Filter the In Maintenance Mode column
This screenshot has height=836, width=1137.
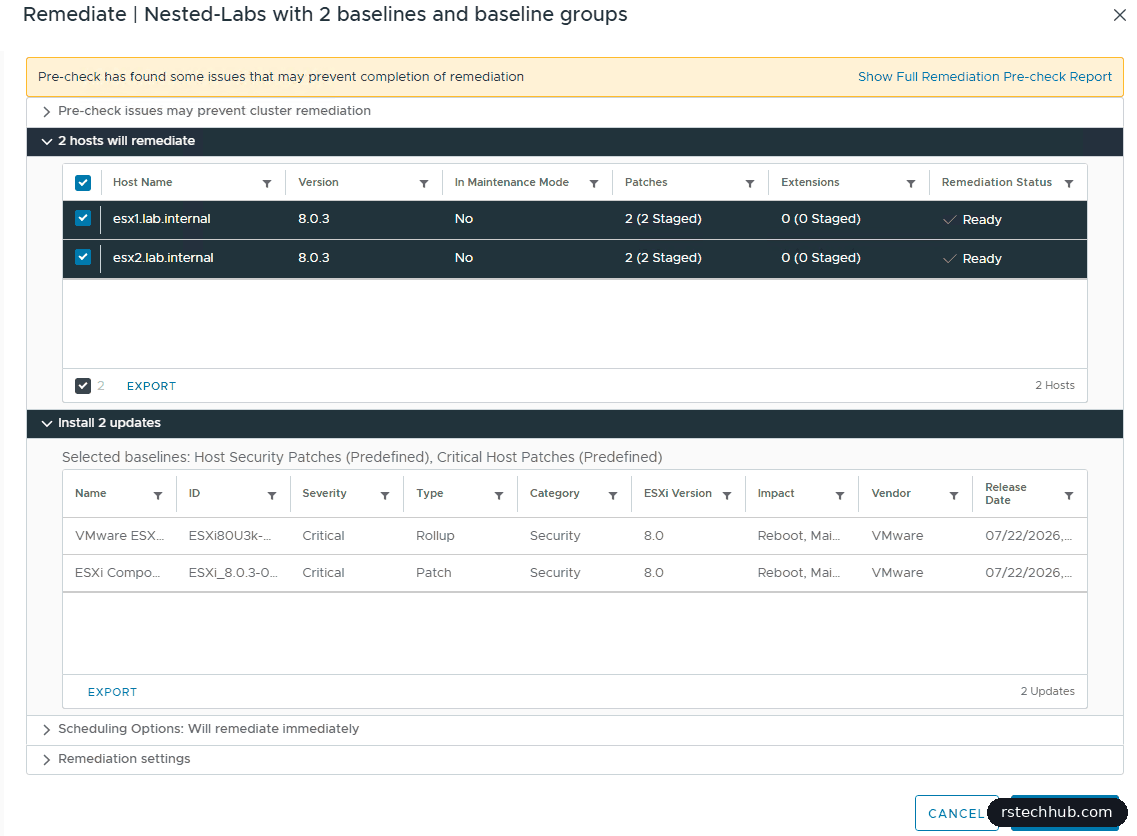click(x=594, y=183)
